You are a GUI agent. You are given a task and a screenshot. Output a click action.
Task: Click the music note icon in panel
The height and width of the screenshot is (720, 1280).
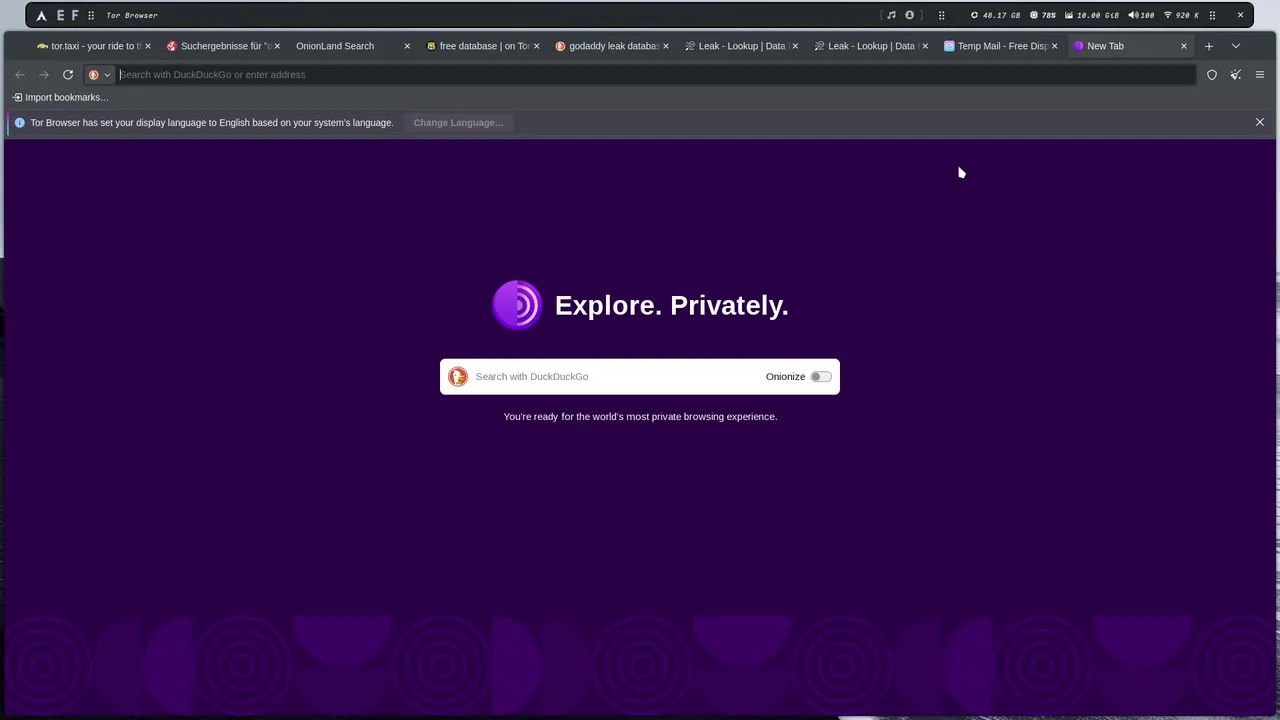coord(891,15)
